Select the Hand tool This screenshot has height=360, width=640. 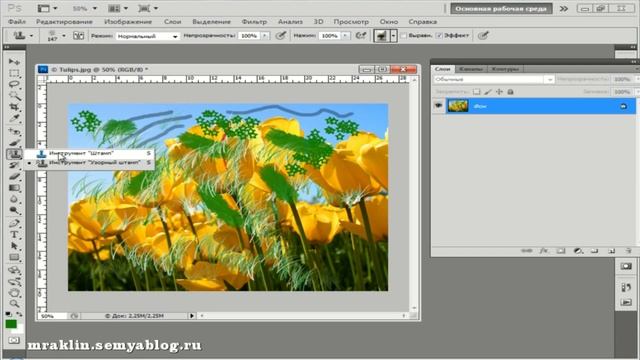[x=14, y=293]
